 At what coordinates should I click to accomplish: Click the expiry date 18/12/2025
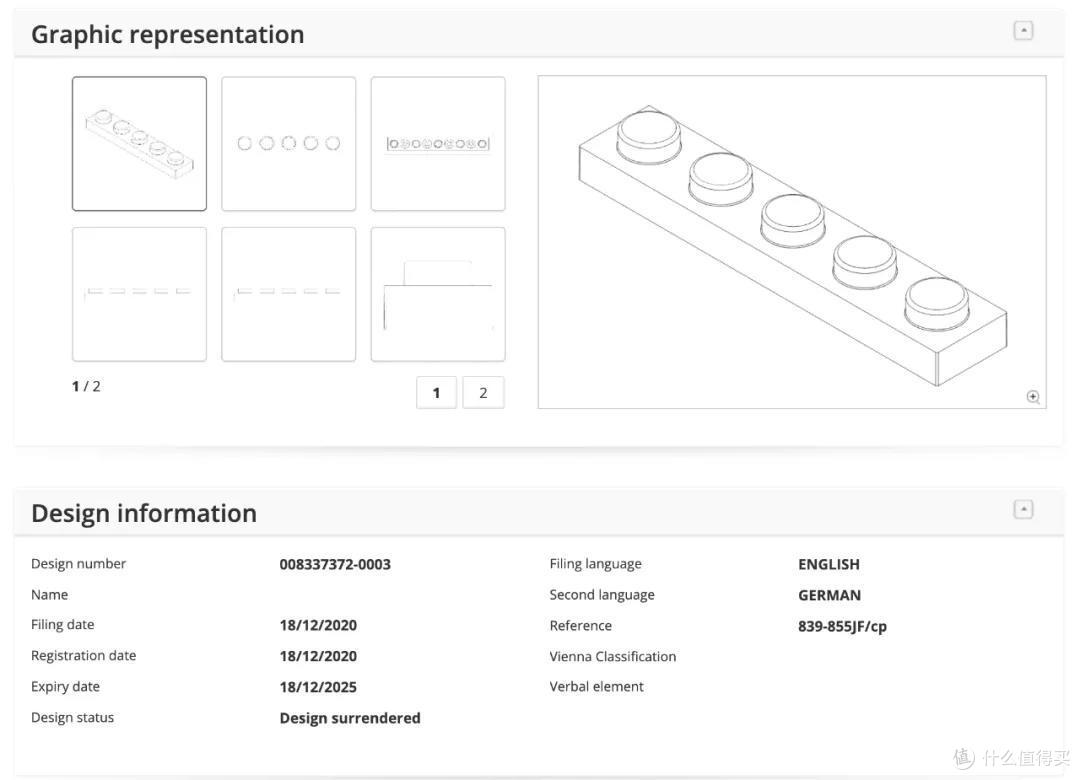click(x=318, y=687)
